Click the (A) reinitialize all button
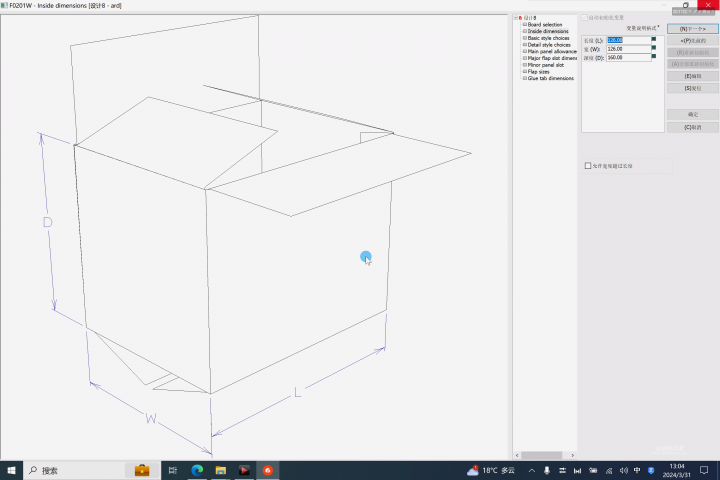This screenshot has width=720, height=480. tap(692, 64)
